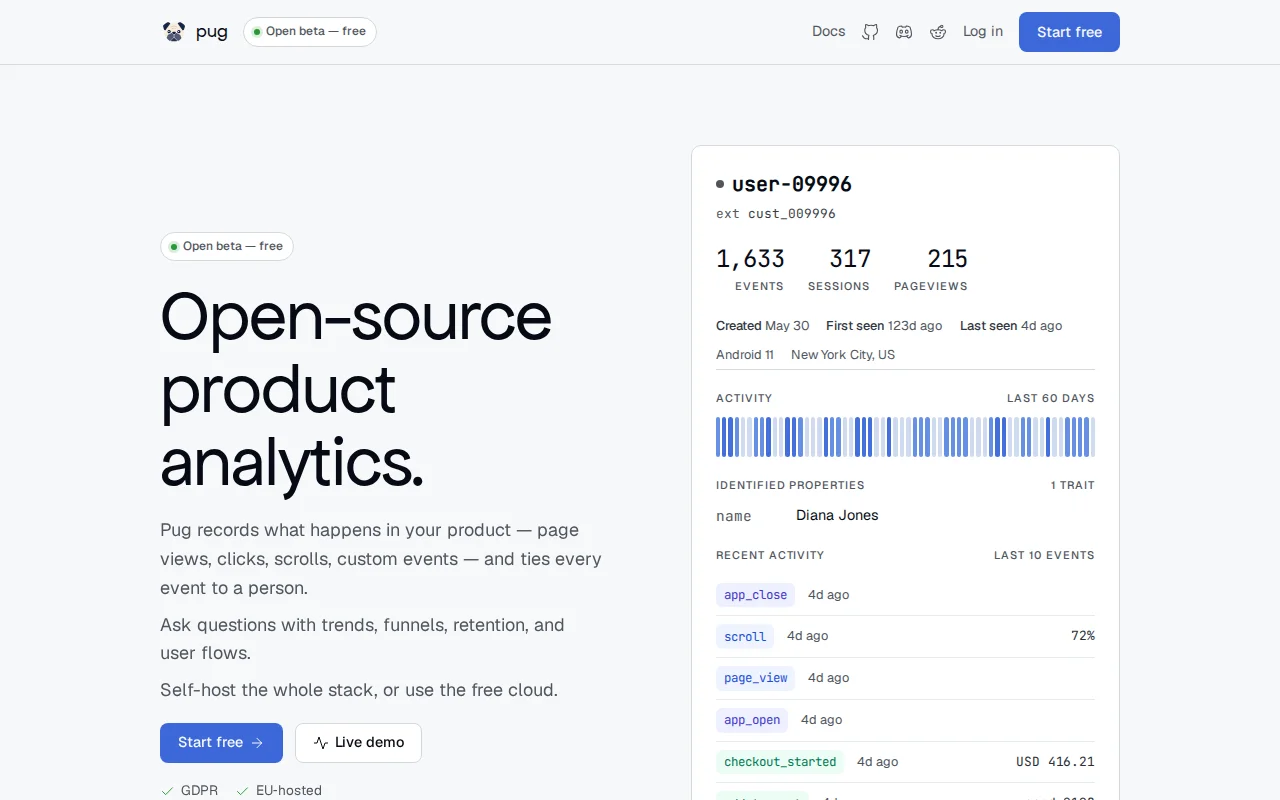This screenshot has height=800, width=1280.
Task: Click the Log in link
Action: click(983, 32)
